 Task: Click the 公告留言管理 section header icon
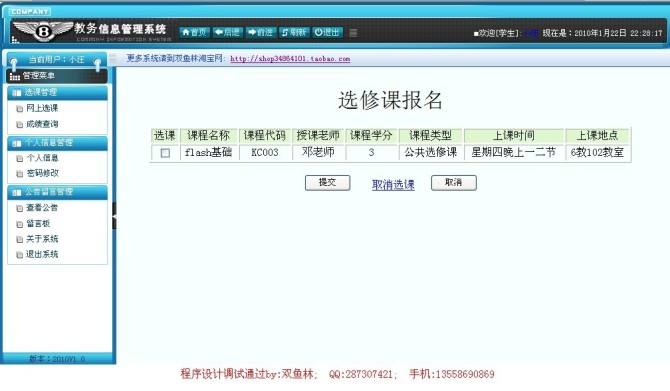(17, 193)
